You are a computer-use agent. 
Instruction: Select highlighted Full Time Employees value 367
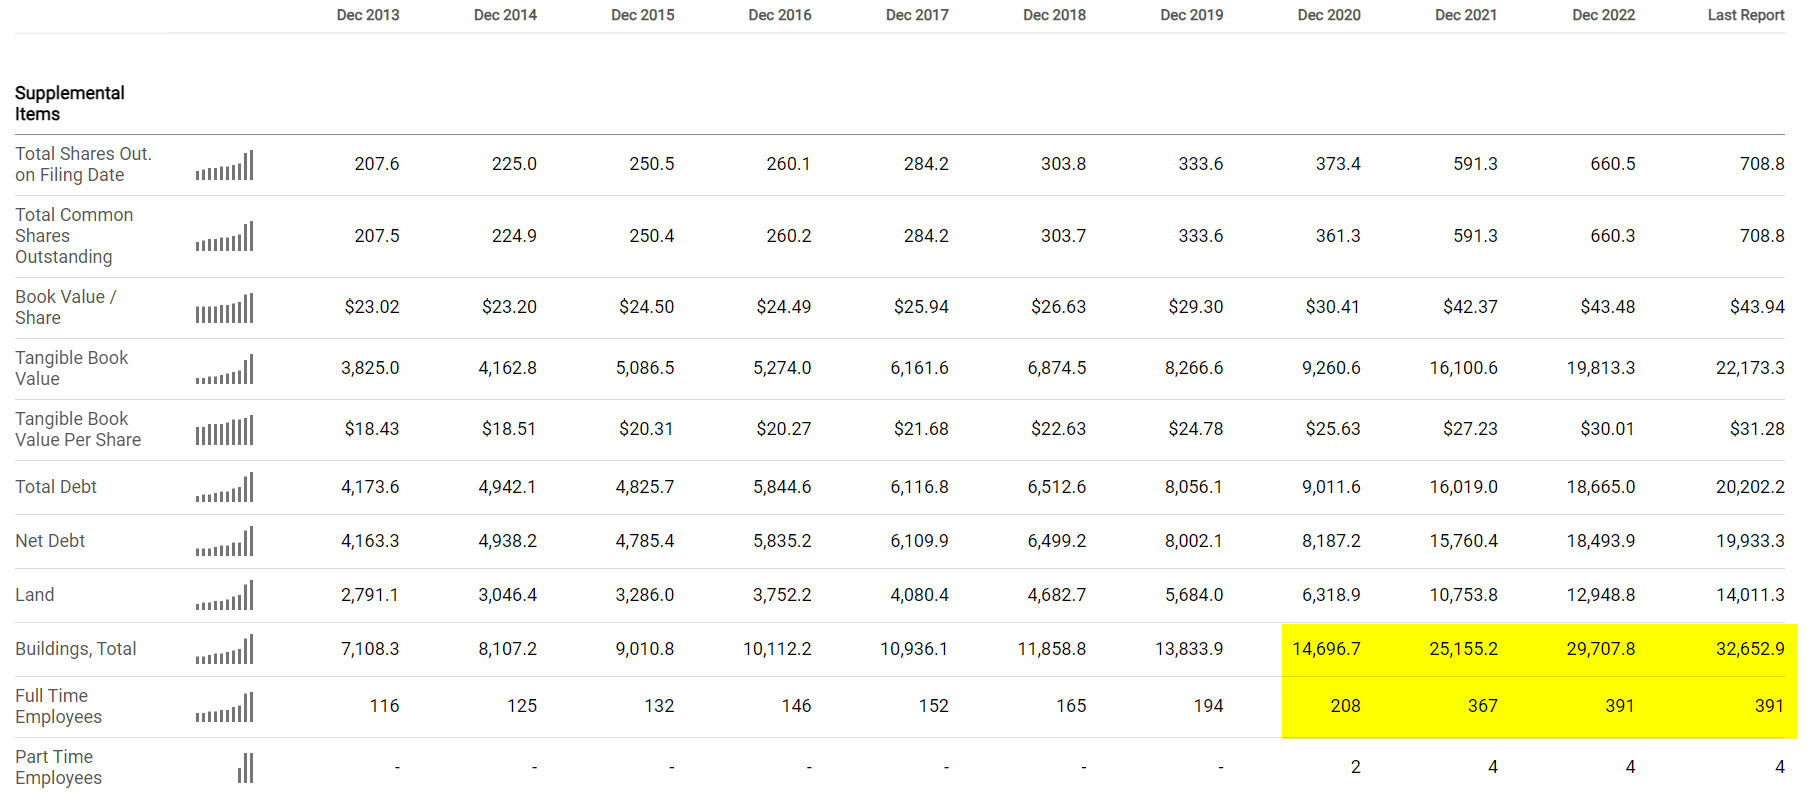(x=1482, y=706)
